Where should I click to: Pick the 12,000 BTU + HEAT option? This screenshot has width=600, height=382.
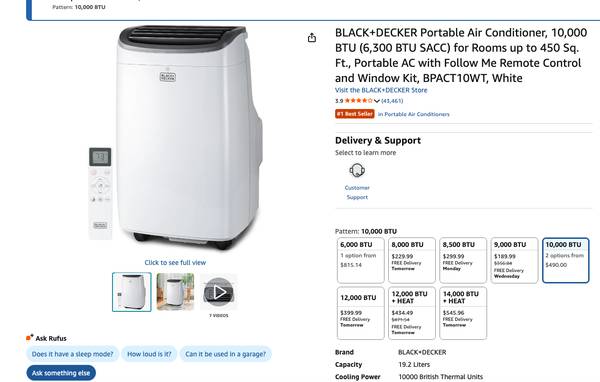coord(412,313)
